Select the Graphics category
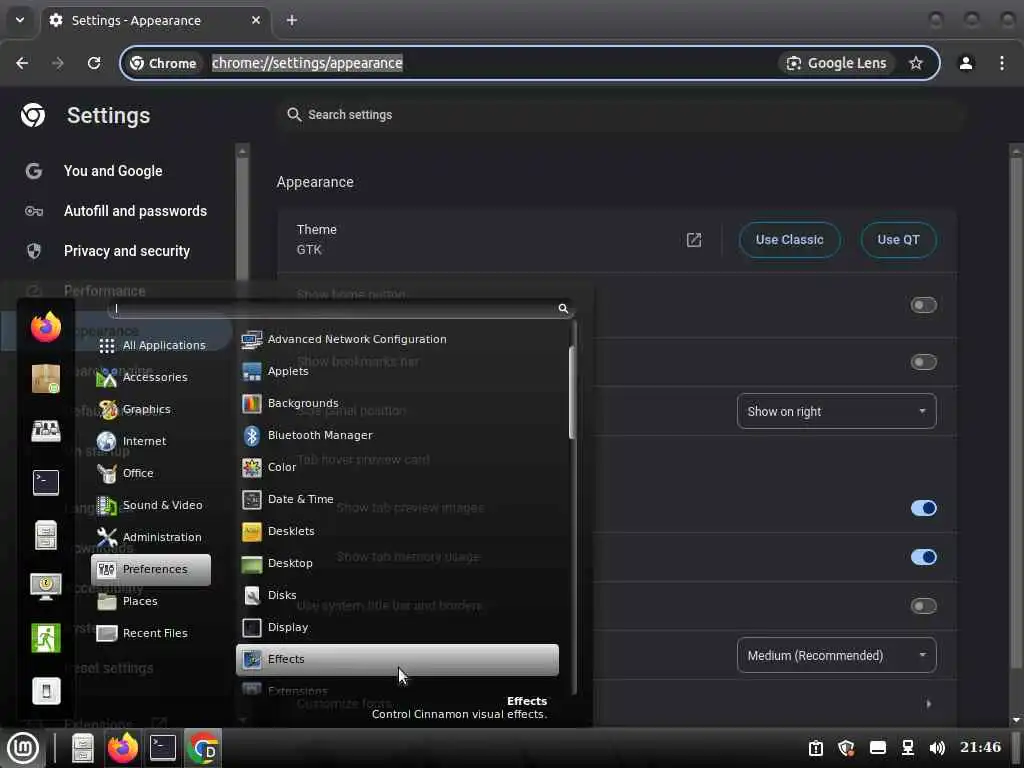 pyautogui.click(x=152, y=409)
